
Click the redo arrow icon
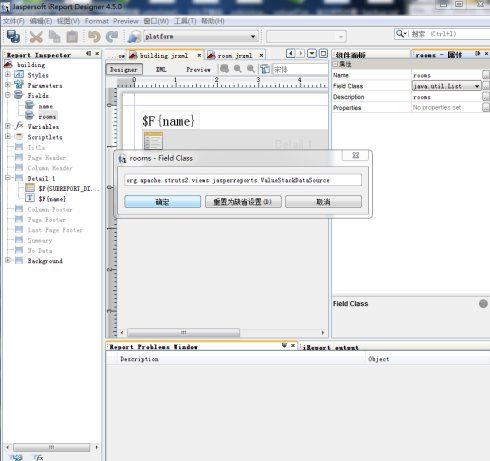coord(112,37)
